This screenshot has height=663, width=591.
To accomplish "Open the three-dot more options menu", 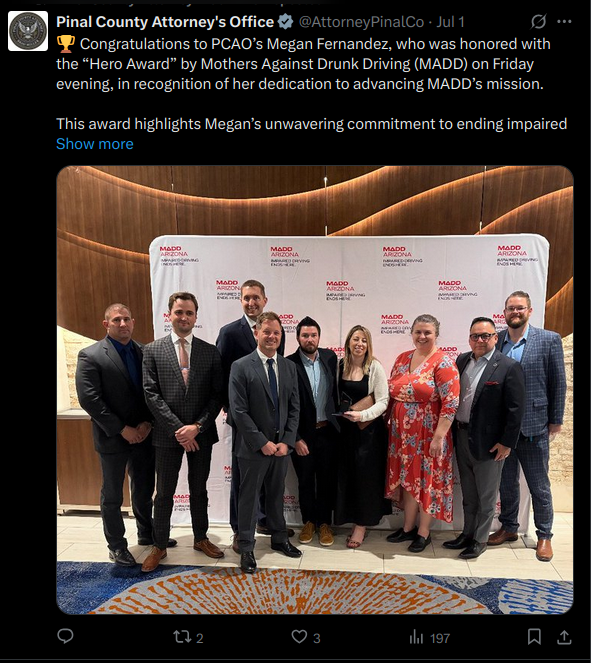I will [564, 22].
